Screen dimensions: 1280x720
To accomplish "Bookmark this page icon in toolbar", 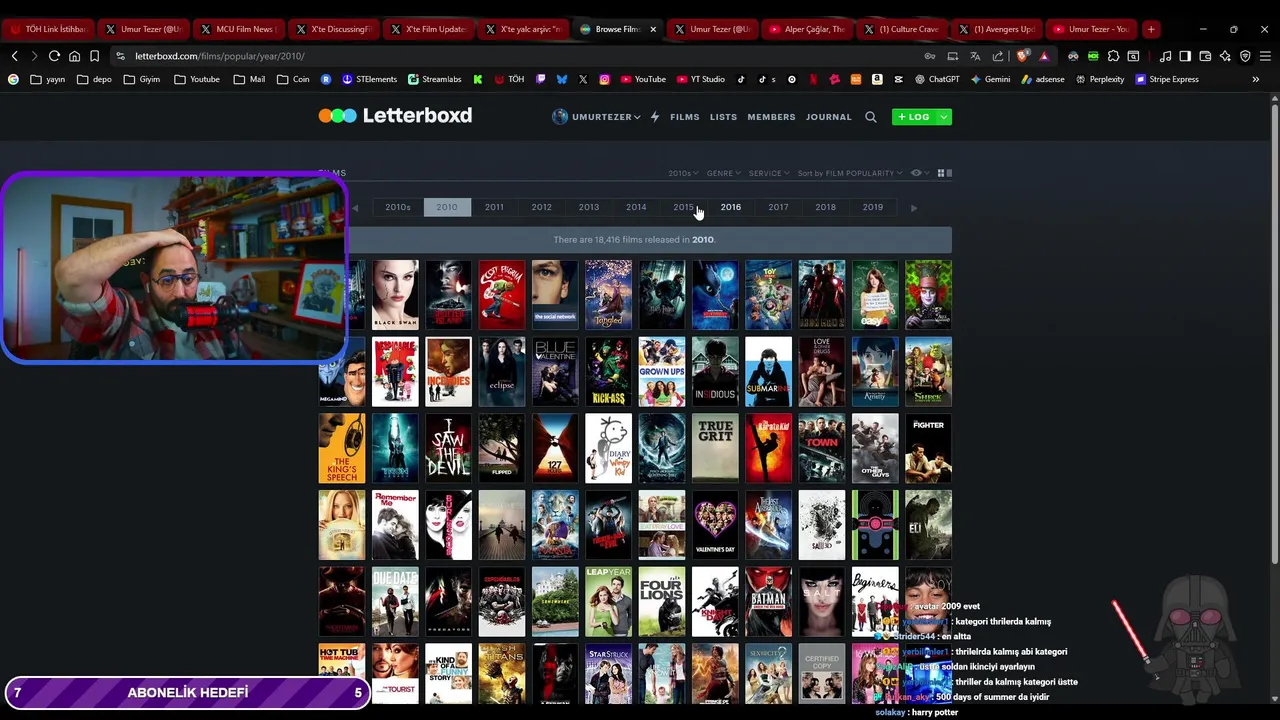I will [x=94, y=56].
